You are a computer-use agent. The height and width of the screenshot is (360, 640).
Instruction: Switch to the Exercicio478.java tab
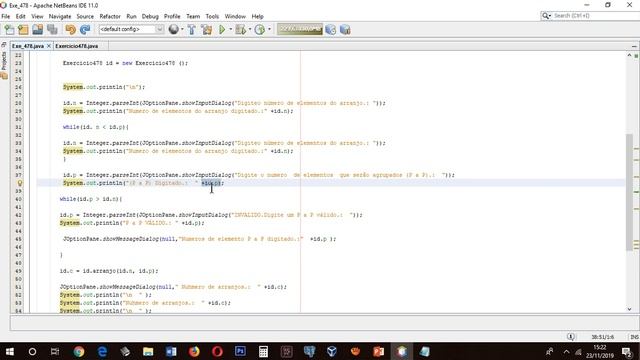point(76,46)
